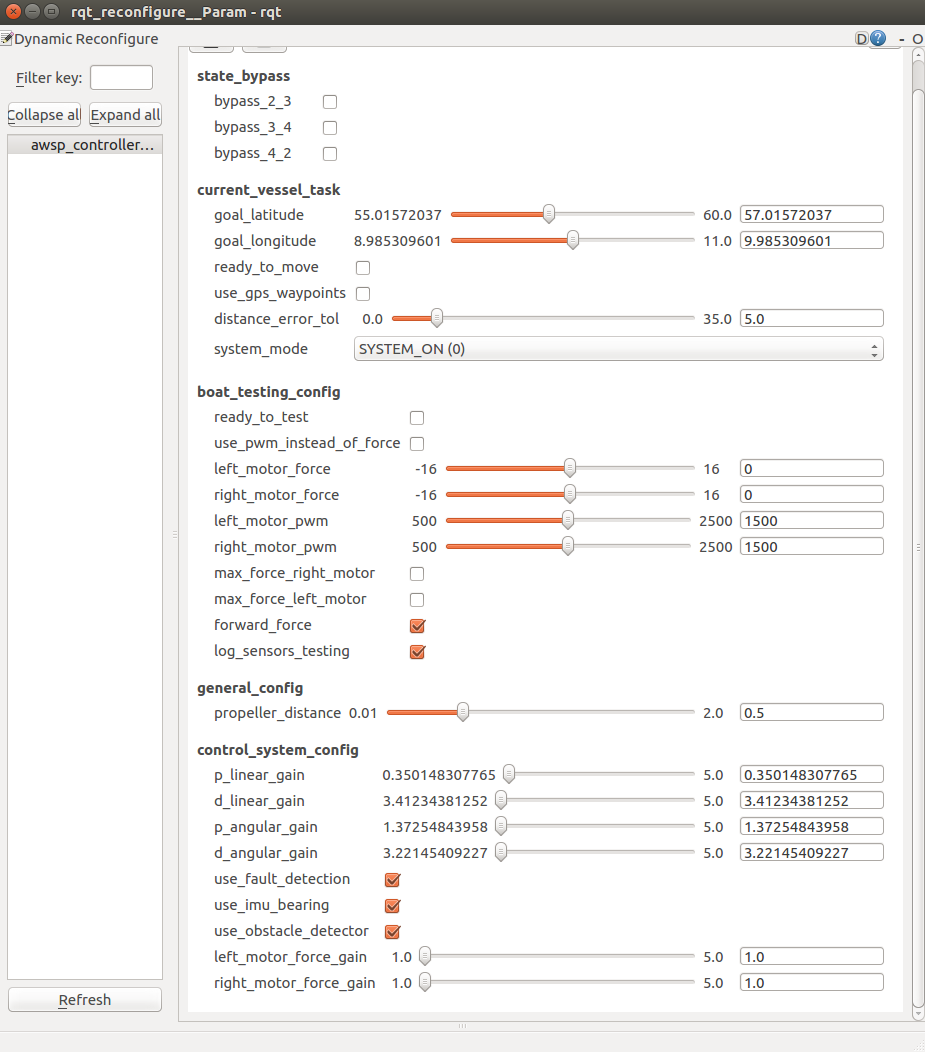Check max_force_left_motor box
This screenshot has height=1052, width=925.
pos(417,600)
